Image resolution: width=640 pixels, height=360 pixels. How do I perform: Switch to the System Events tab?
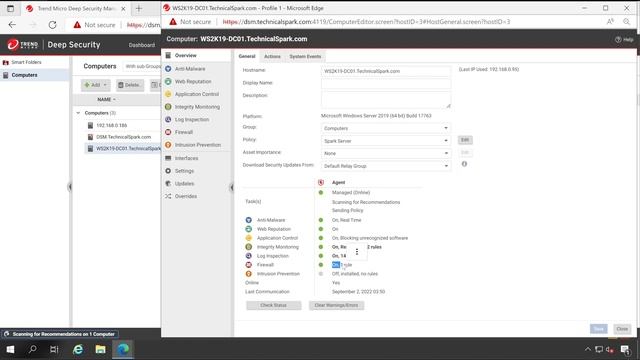(x=305, y=56)
